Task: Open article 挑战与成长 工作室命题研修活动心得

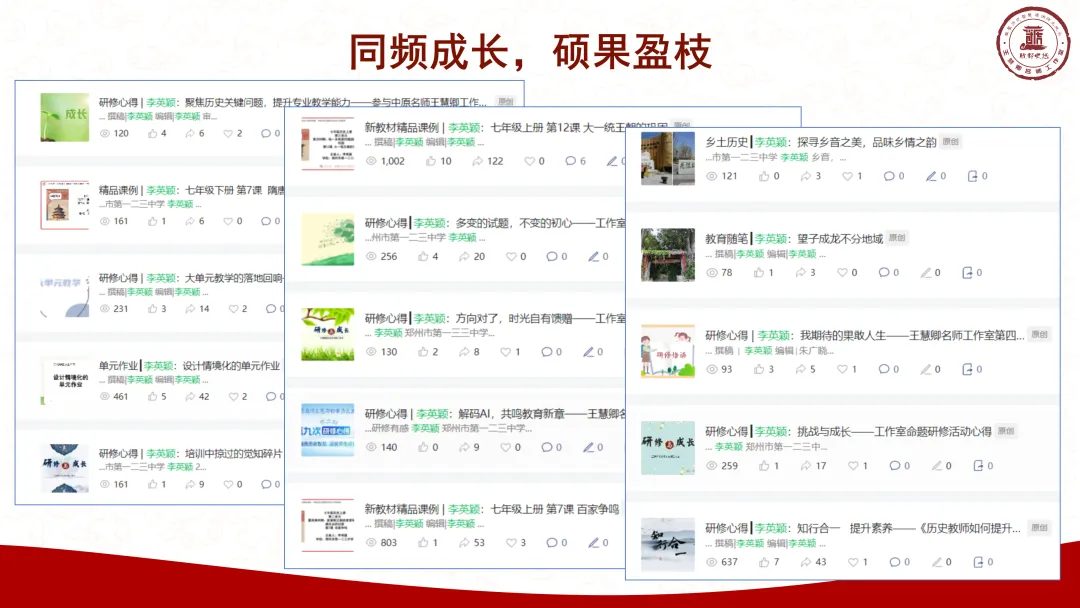Action: pos(848,431)
